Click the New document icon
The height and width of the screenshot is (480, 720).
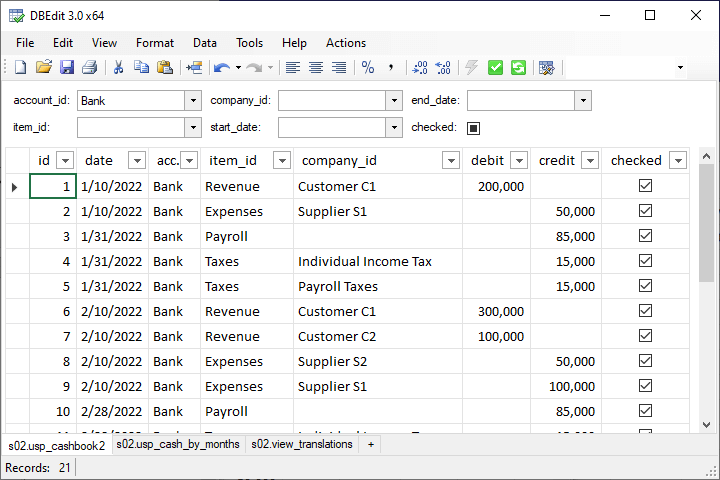point(20,68)
